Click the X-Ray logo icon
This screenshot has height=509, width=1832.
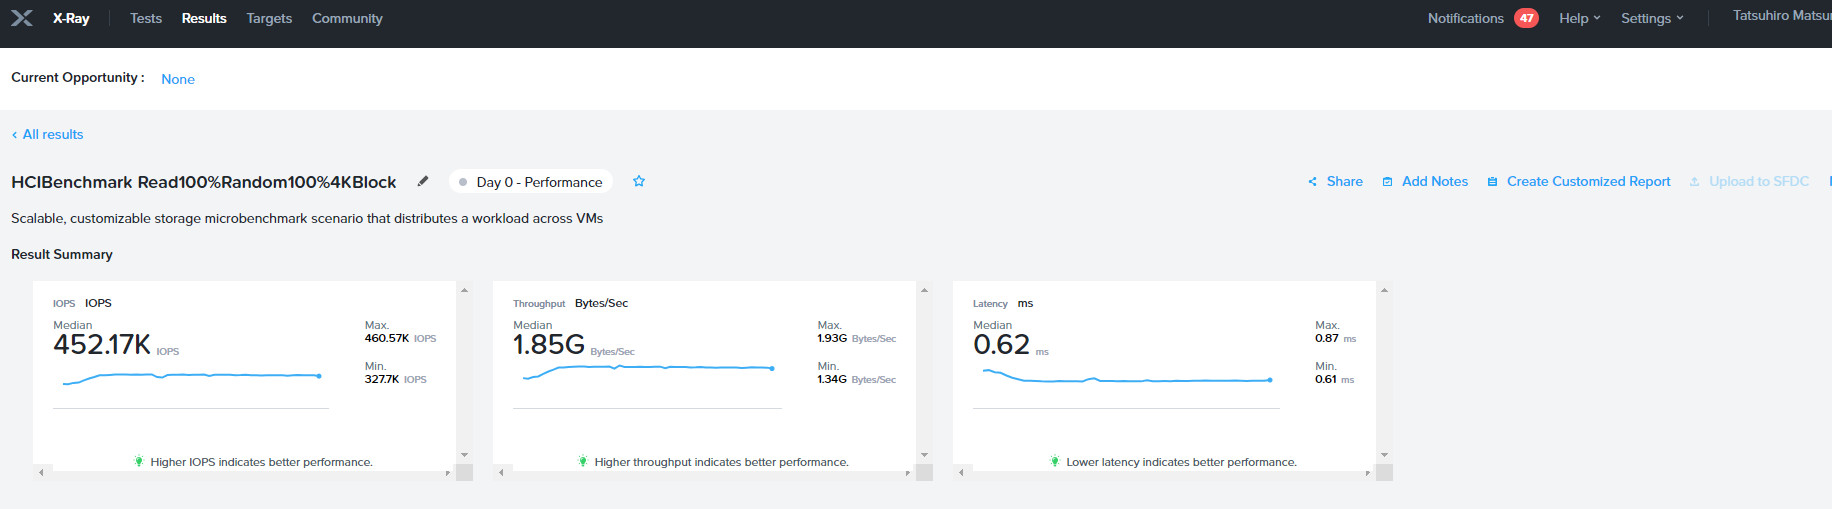[x=22, y=18]
